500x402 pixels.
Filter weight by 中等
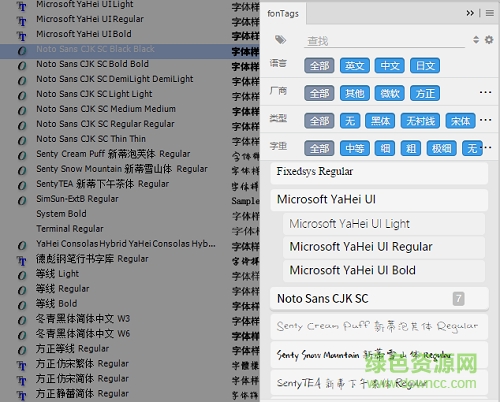tap(355, 148)
